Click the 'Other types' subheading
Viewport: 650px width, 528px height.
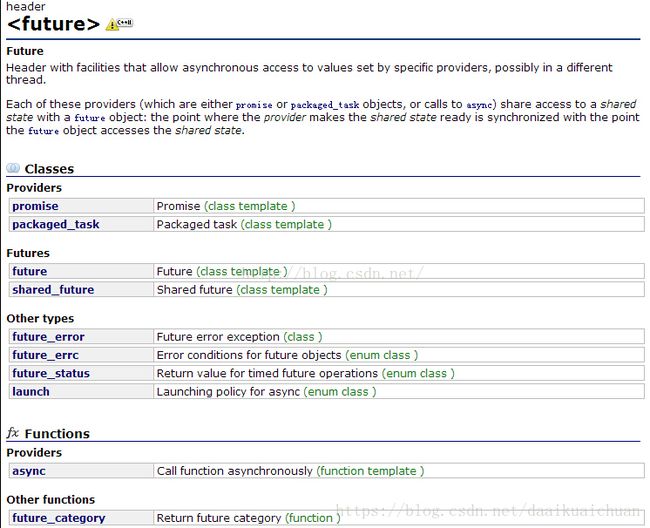pyautogui.click(x=40, y=319)
